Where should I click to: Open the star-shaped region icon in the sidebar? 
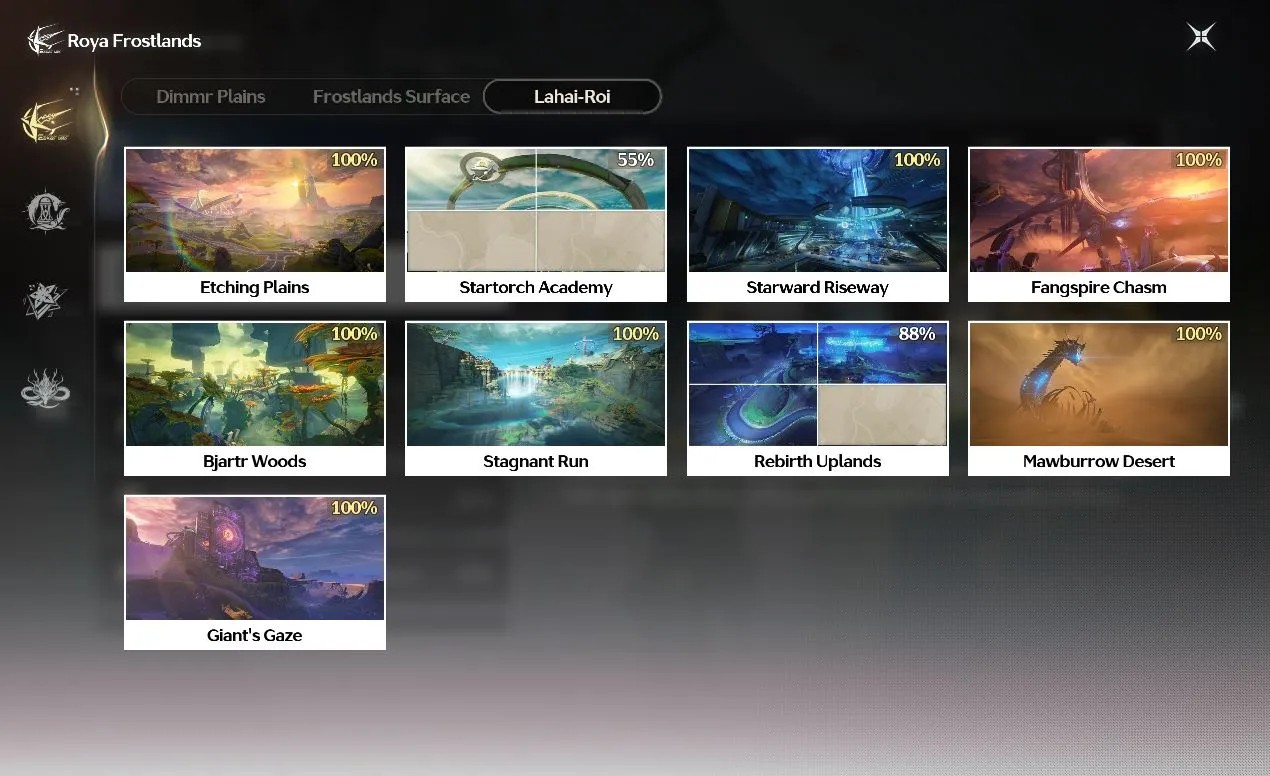pyautogui.click(x=46, y=300)
